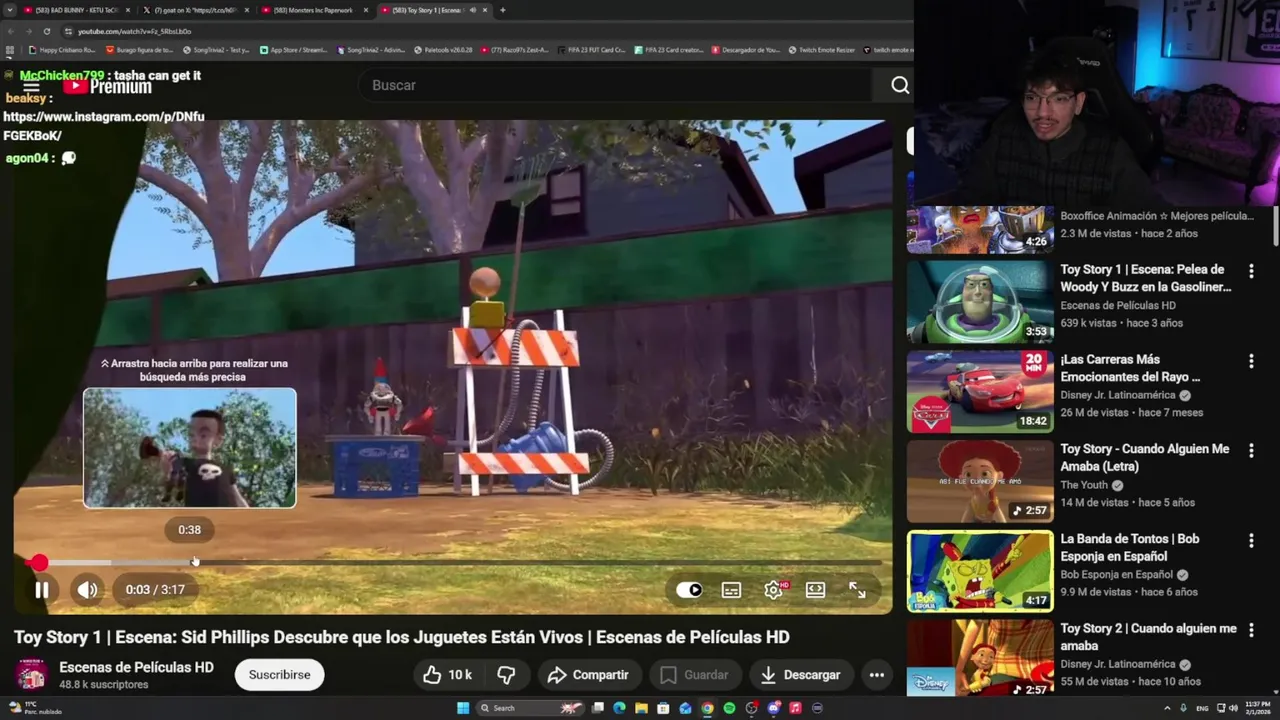Toggle the autoplay switch in player controls

click(x=689, y=590)
